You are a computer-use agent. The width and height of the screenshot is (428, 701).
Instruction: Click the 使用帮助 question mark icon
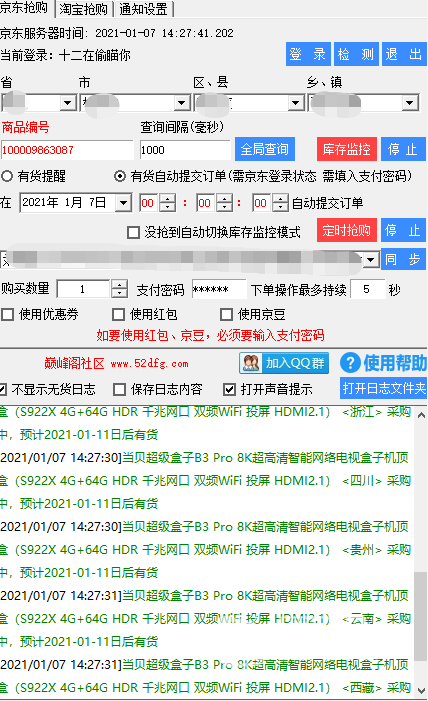(x=350, y=363)
